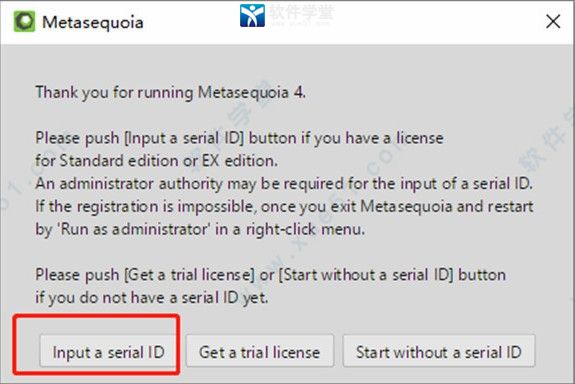Click the Input a serial ID button
575x384 pixels.
tap(108, 351)
